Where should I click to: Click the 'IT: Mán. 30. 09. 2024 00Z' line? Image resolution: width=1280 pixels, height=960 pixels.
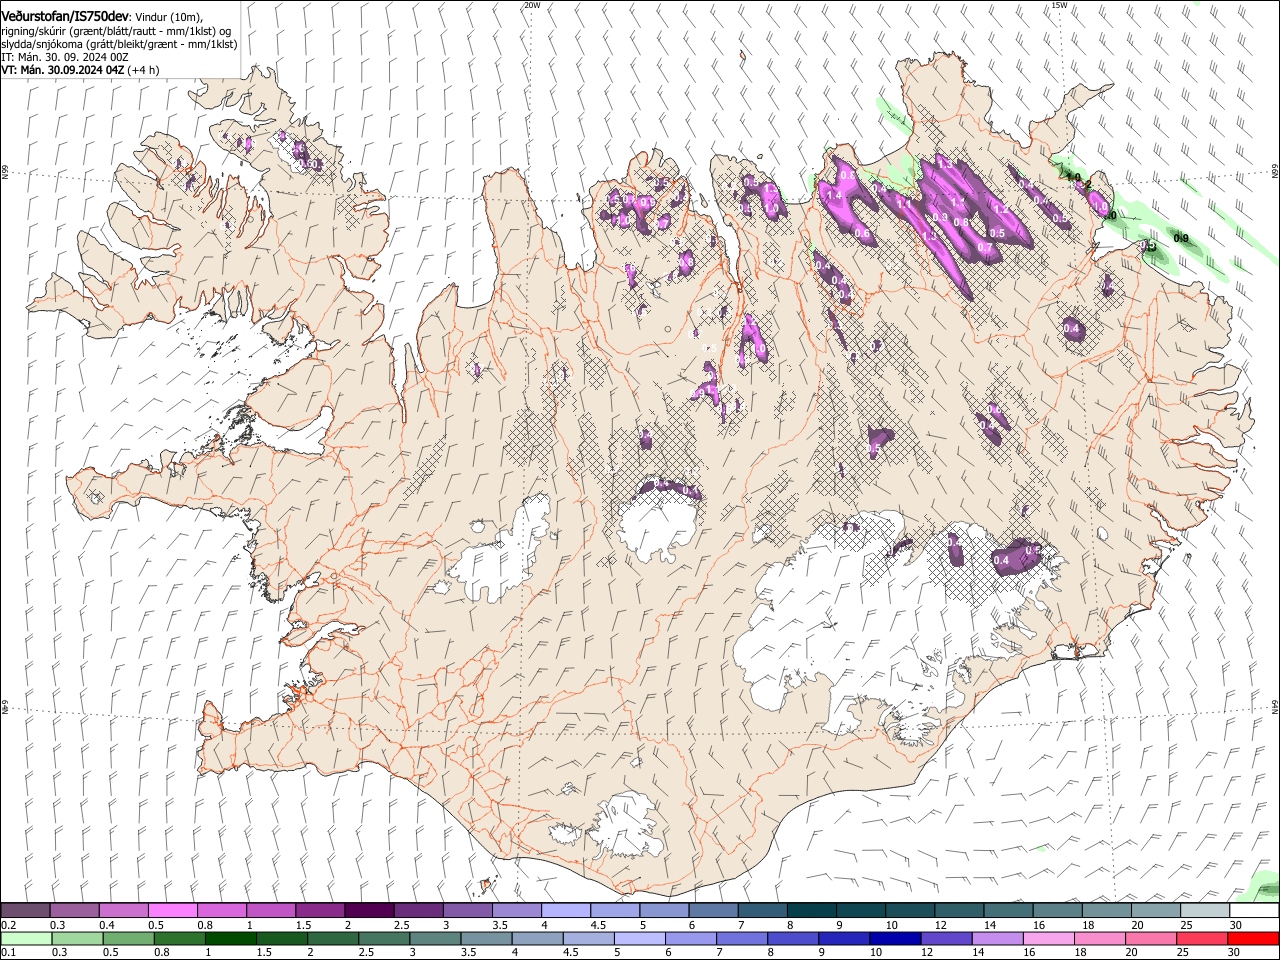click(65, 57)
